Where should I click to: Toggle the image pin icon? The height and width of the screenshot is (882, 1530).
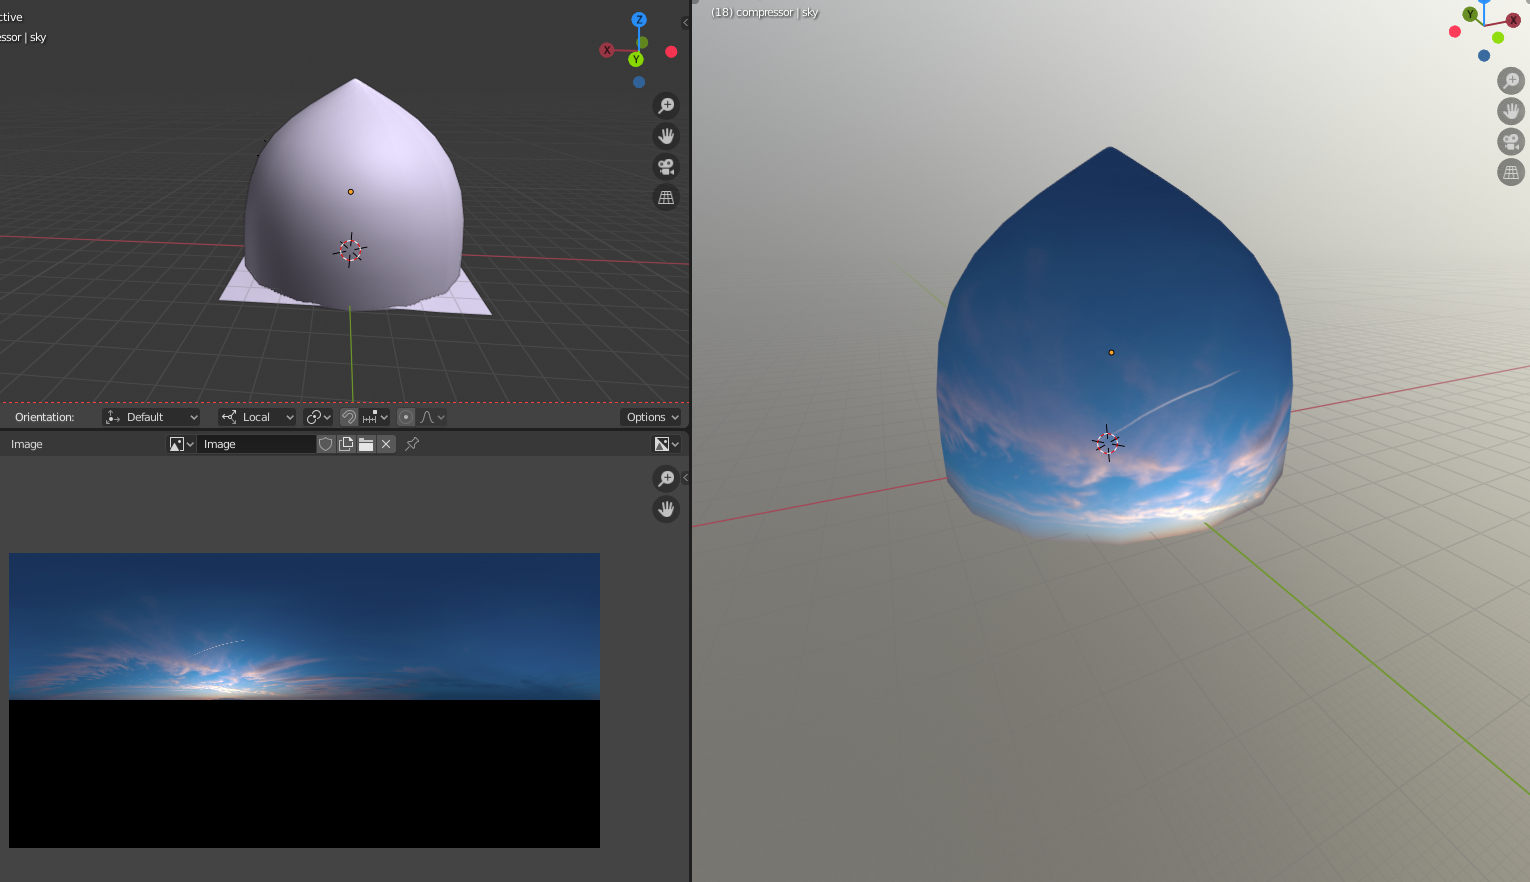412,444
